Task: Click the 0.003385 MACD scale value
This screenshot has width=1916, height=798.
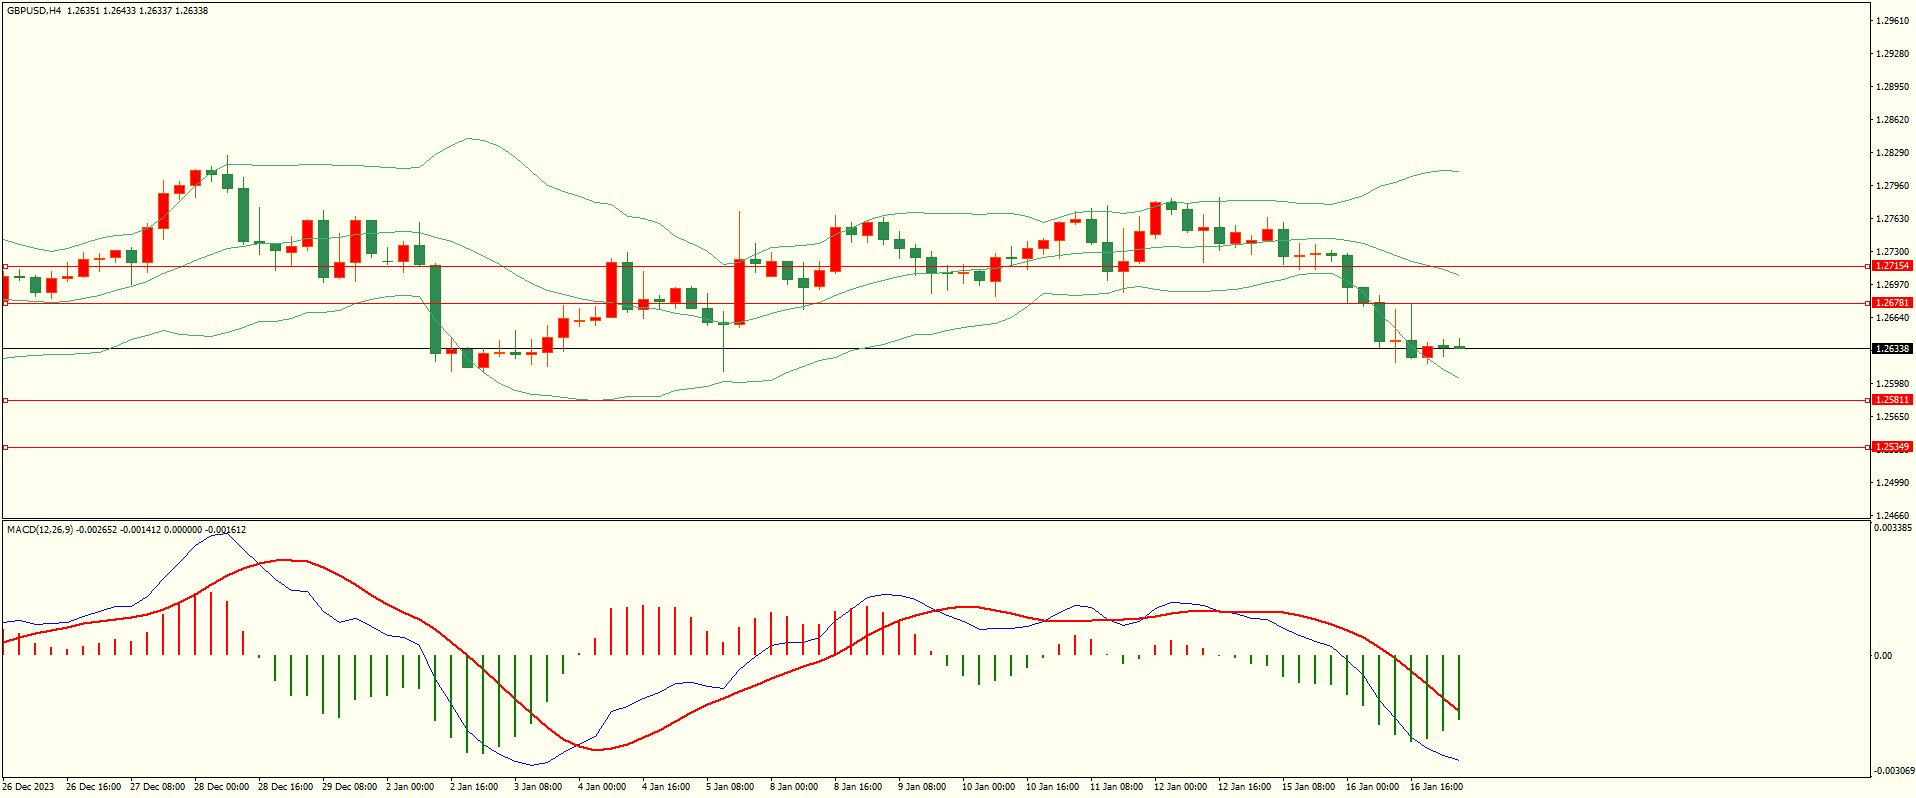Action: 1893,528
